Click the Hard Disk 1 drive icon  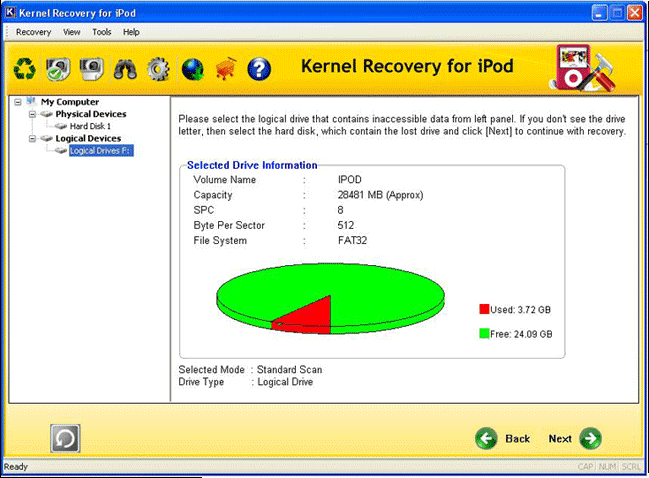(x=61, y=126)
